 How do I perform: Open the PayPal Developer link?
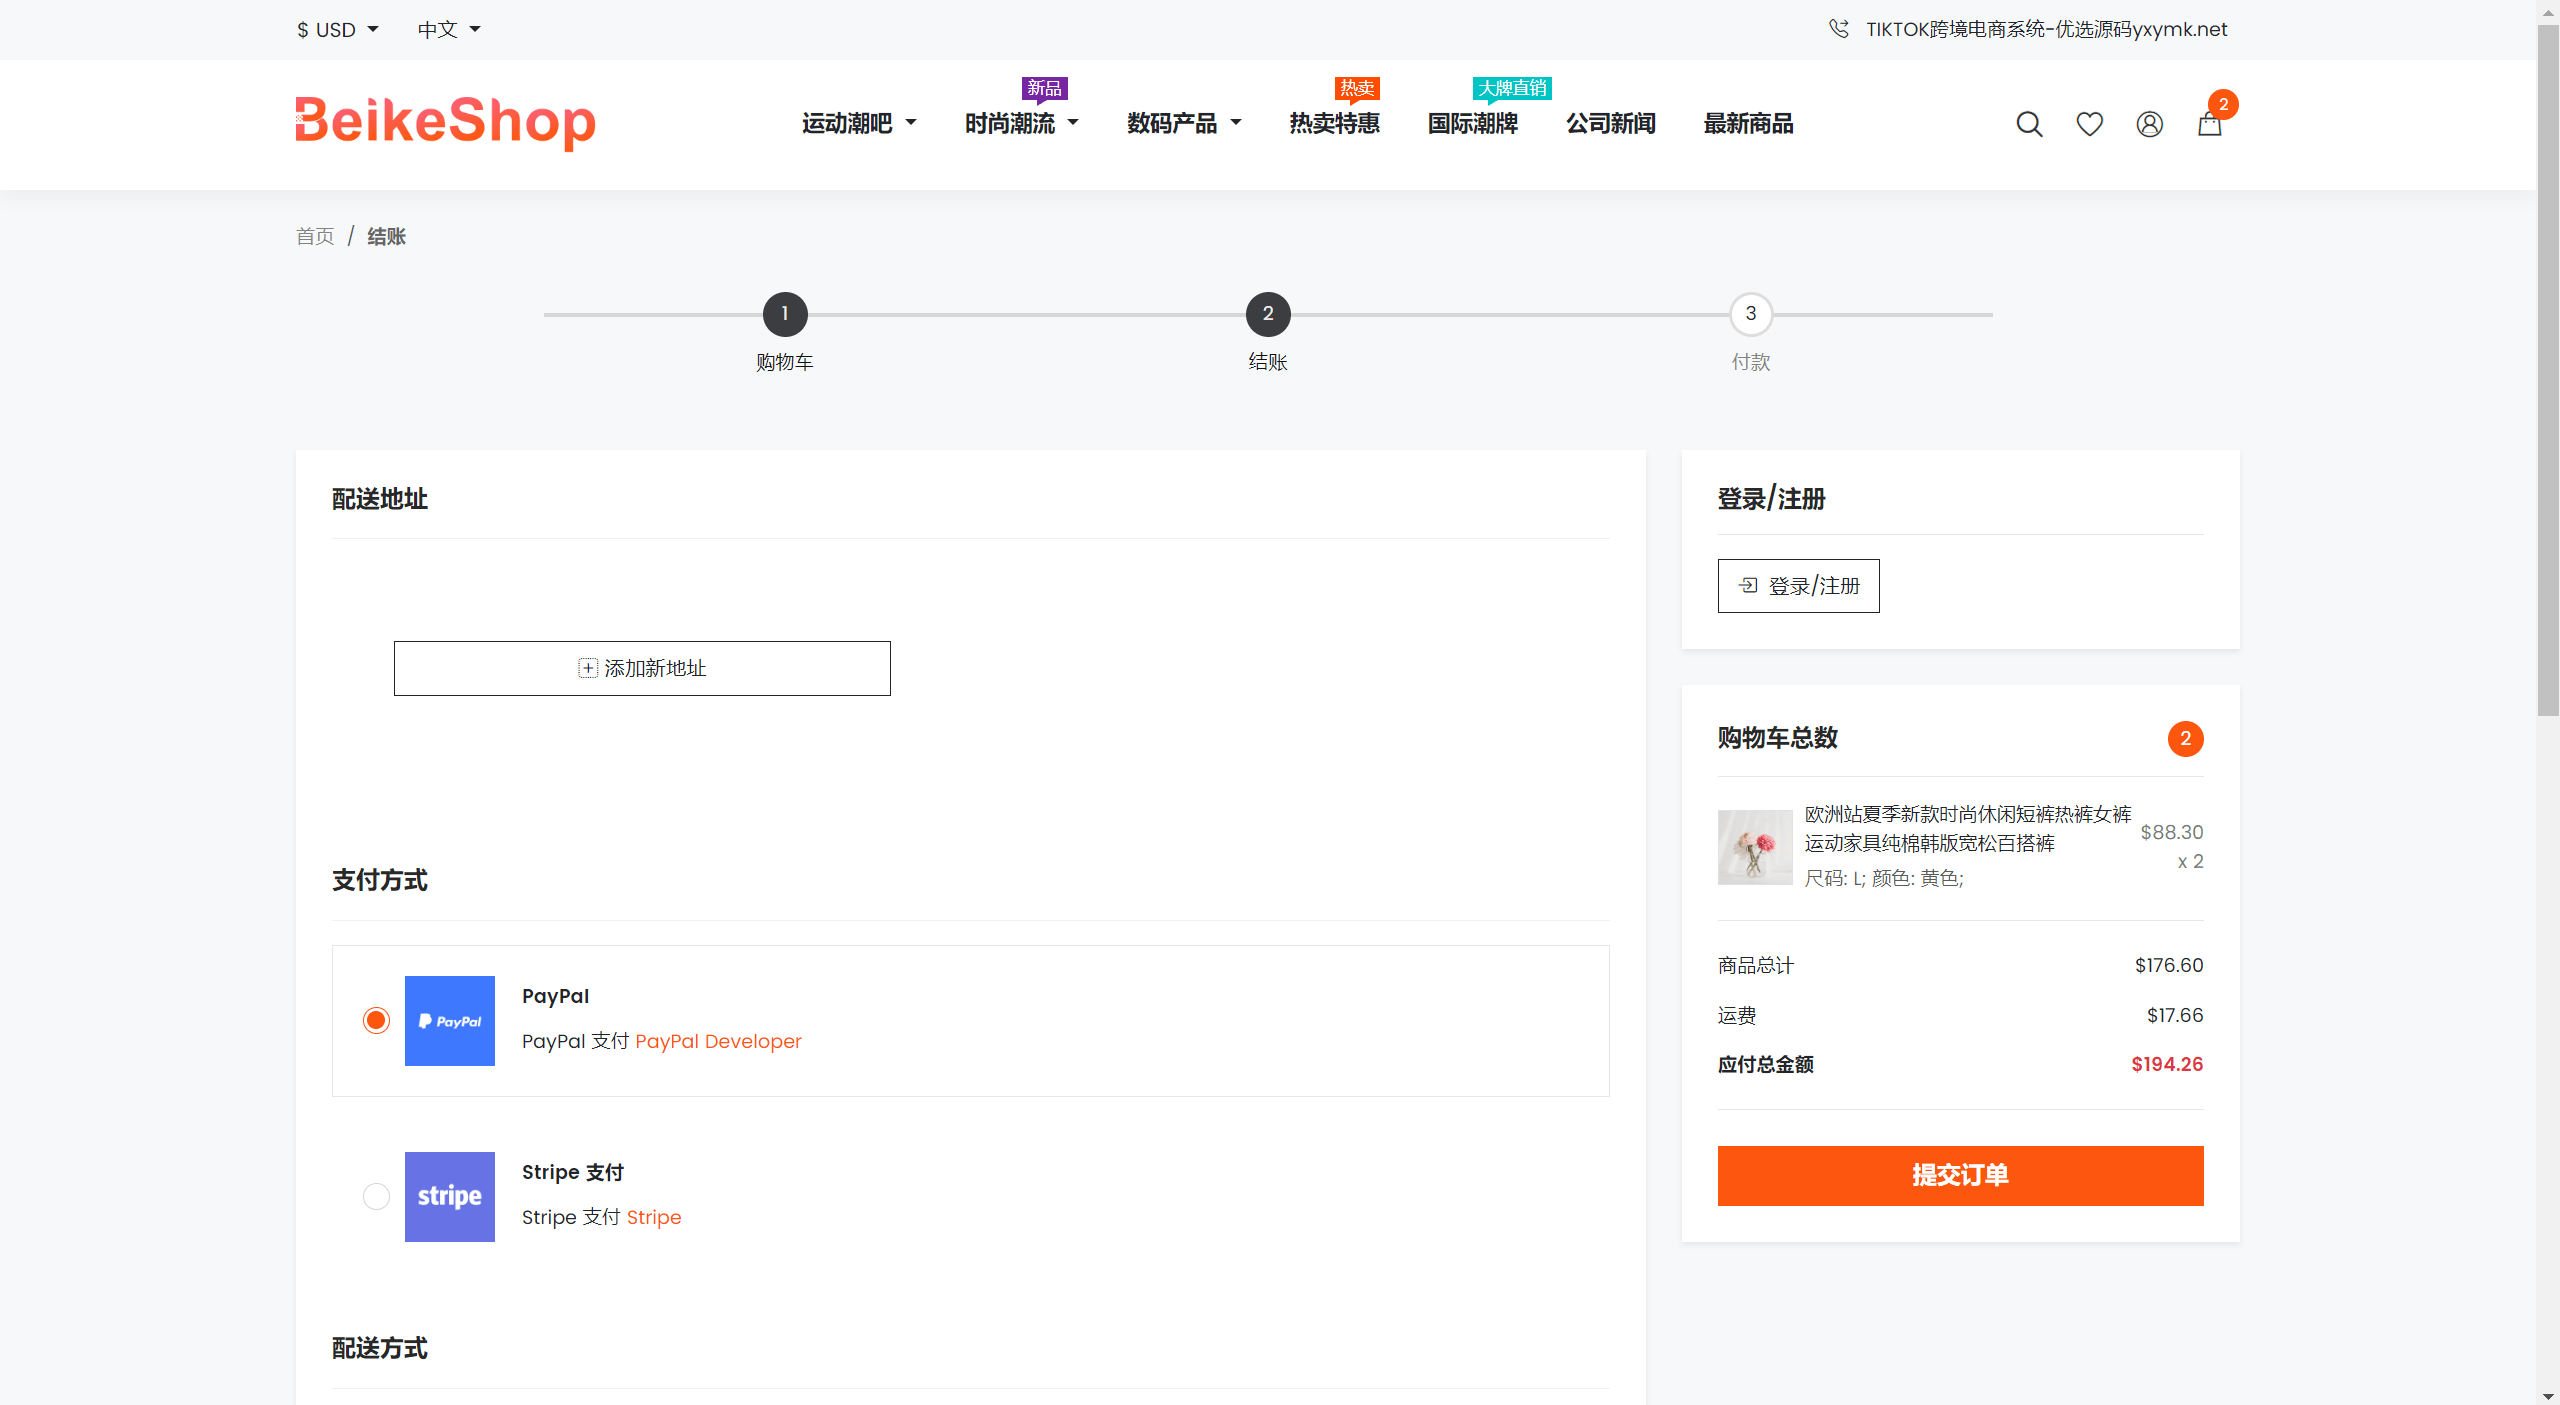718,1041
